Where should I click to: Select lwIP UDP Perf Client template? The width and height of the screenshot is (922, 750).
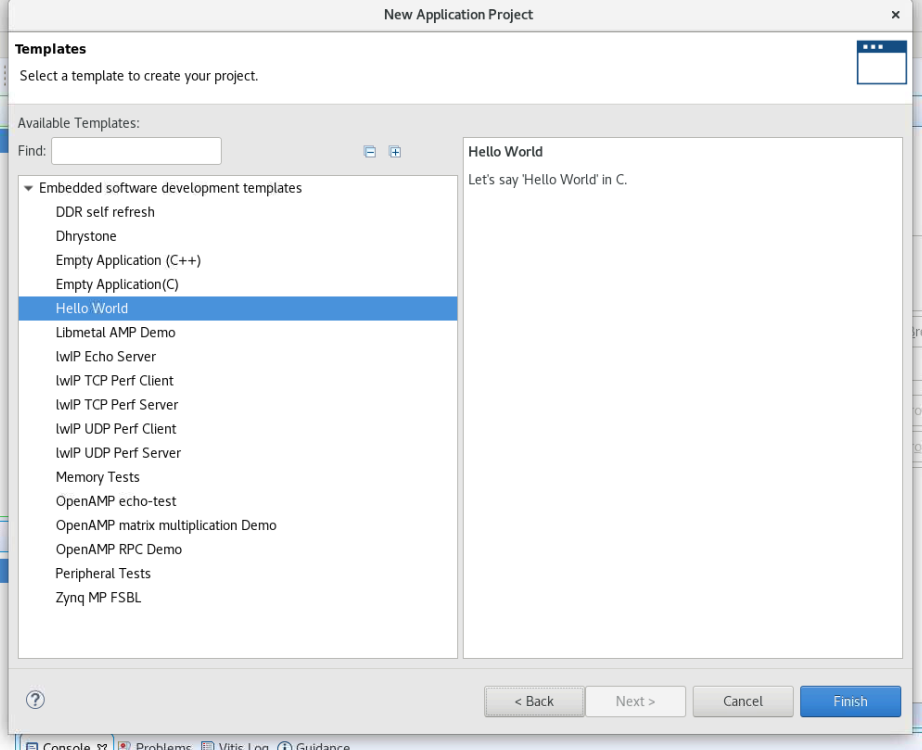tap(116, 428)
